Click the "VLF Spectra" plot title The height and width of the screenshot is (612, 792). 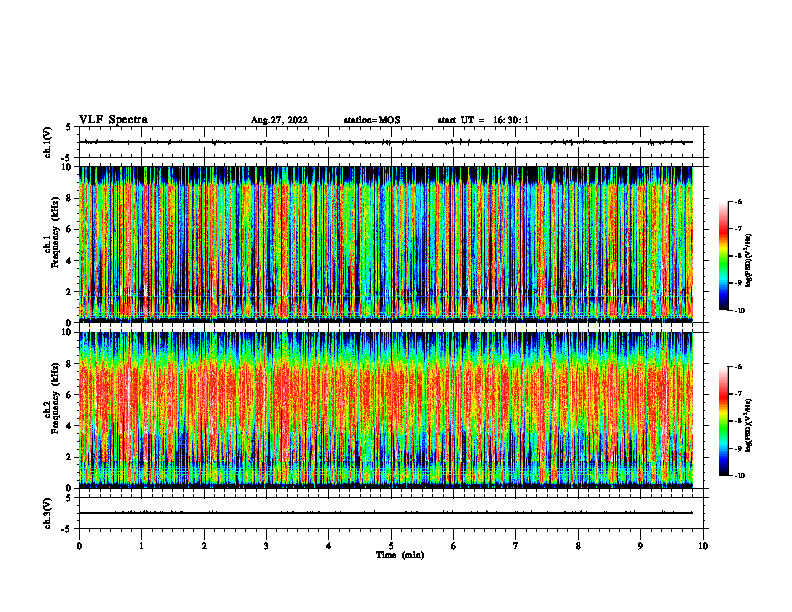tap(113, 120)
